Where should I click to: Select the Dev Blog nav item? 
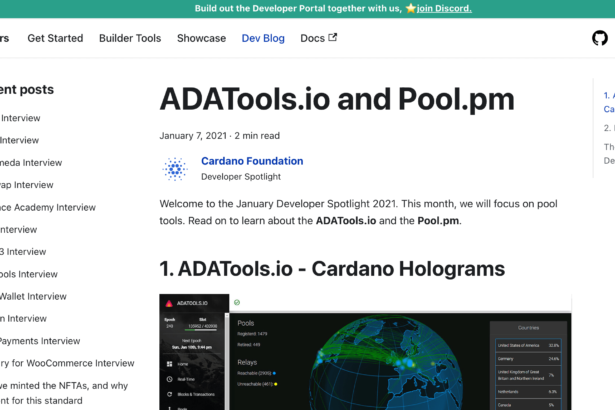263,38
